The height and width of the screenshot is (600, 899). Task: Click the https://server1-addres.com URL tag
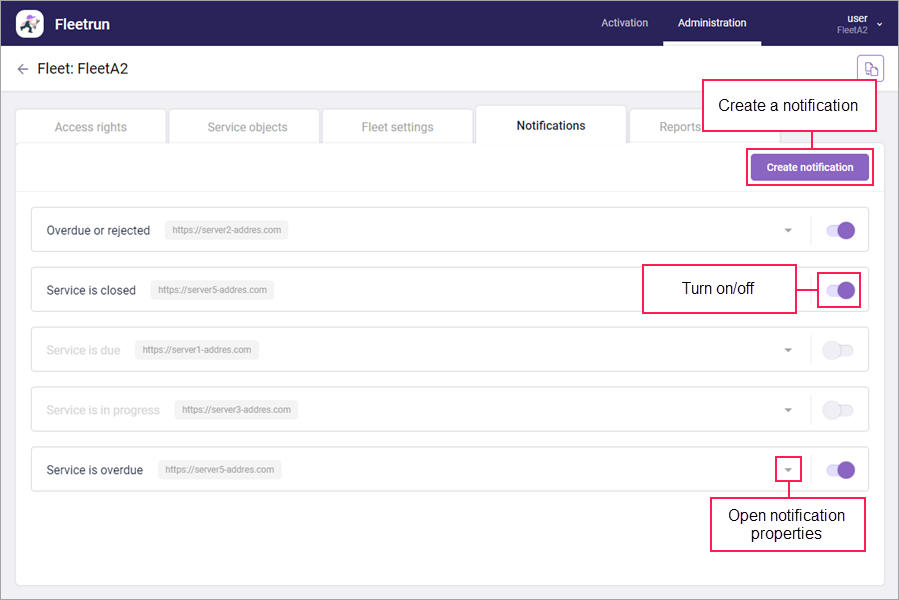197,350
